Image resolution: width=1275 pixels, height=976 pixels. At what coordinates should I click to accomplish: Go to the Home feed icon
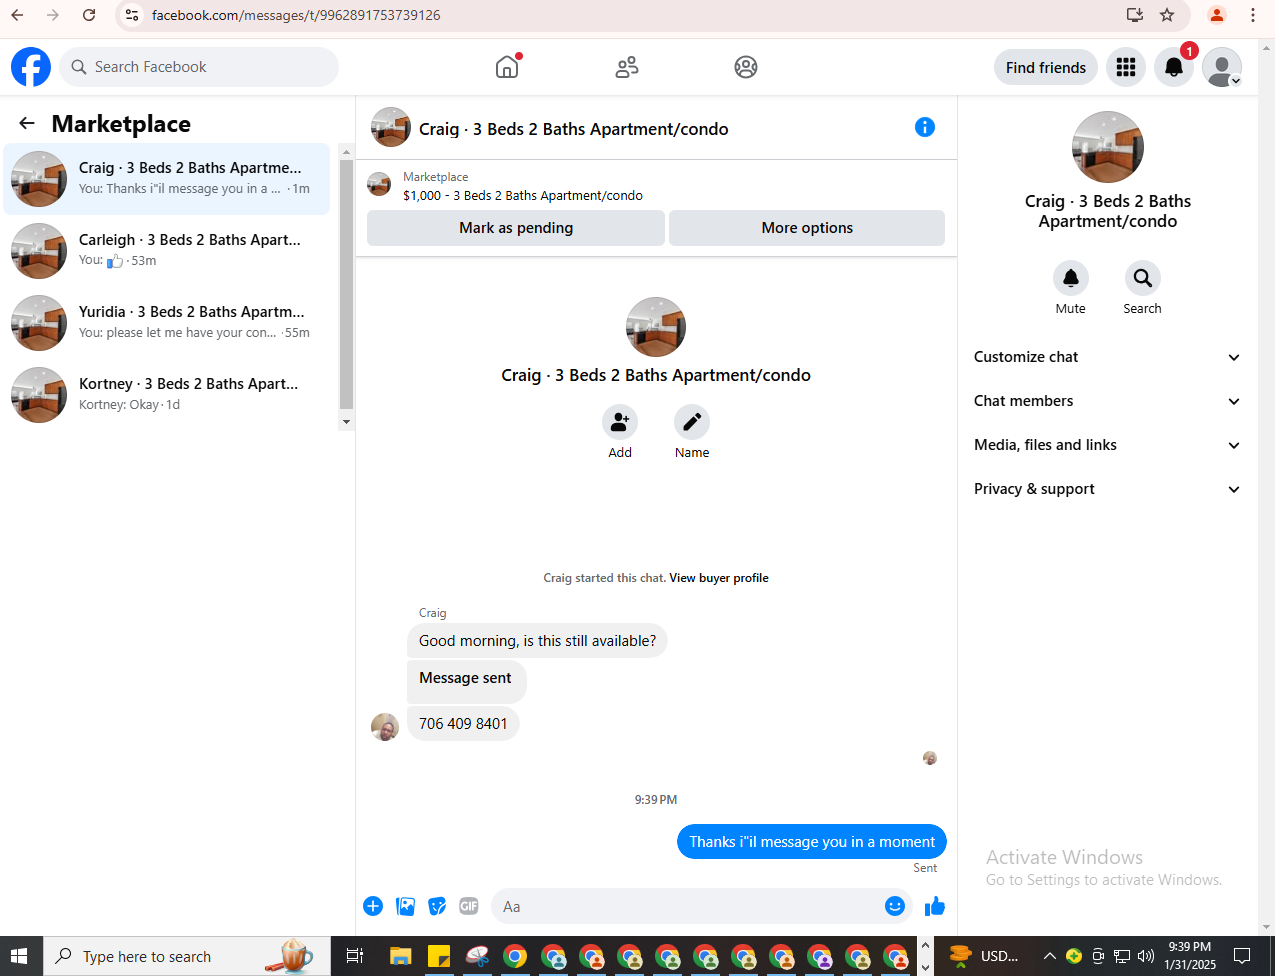click(x=507, y=67)
